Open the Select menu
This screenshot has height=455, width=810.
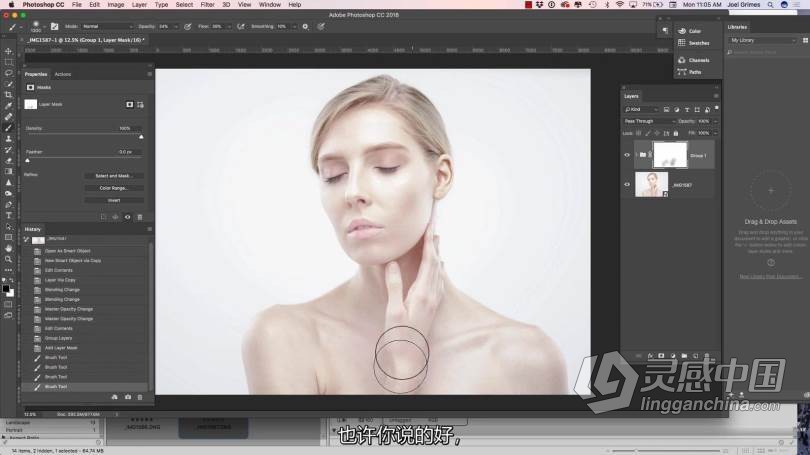184,5
